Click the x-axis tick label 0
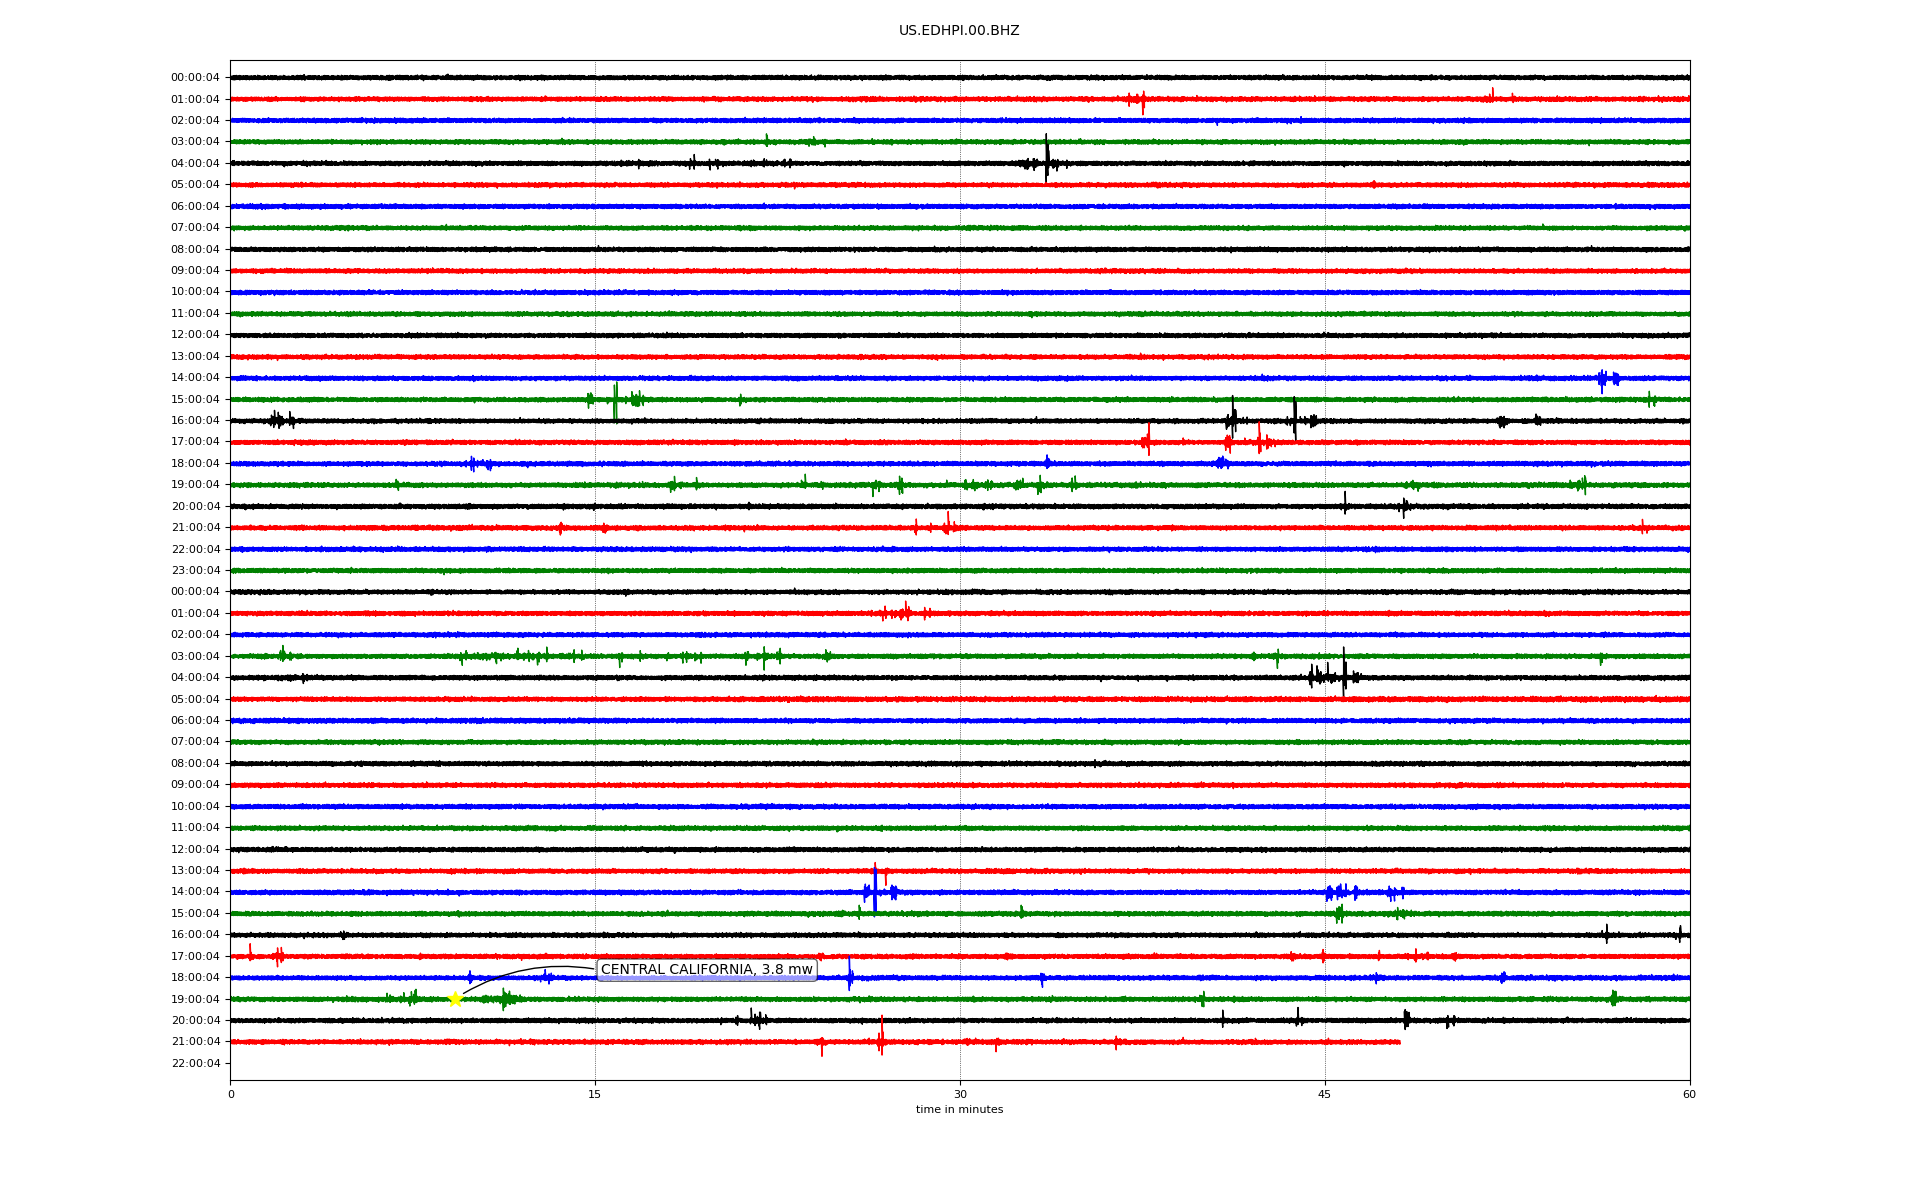The height and width of the screenshot is (1200, 1920). [x=231, y=1094]
